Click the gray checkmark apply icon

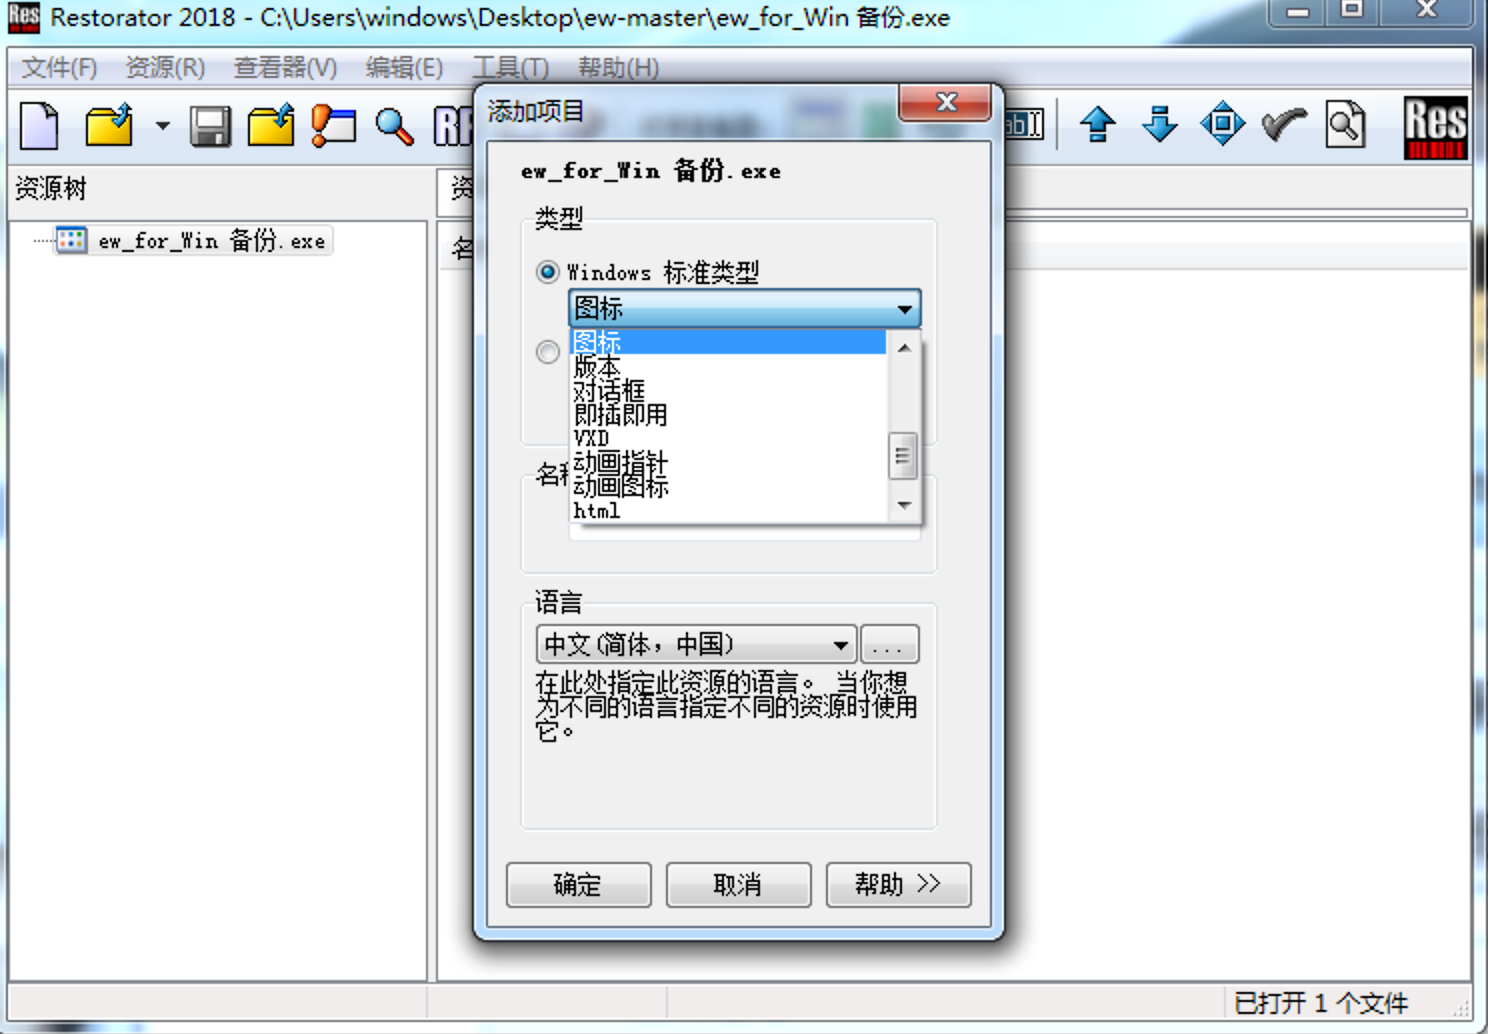coord(1284,125)
